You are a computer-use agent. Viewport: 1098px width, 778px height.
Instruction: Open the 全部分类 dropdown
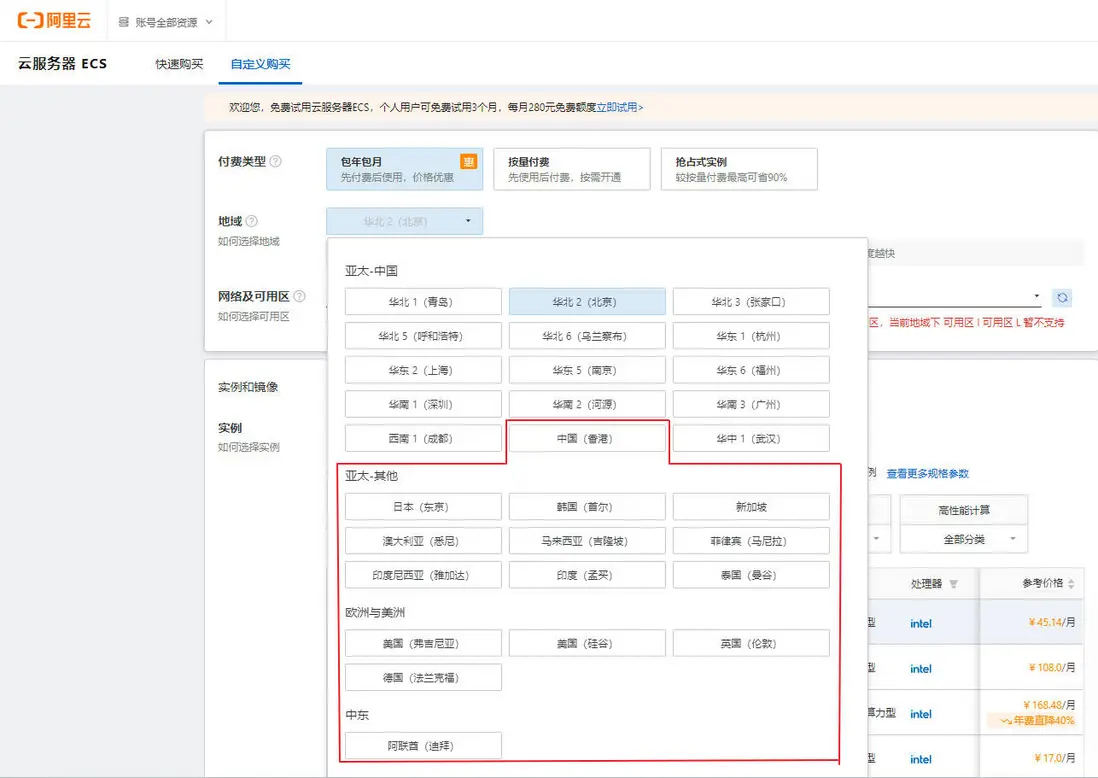point(964,540)
